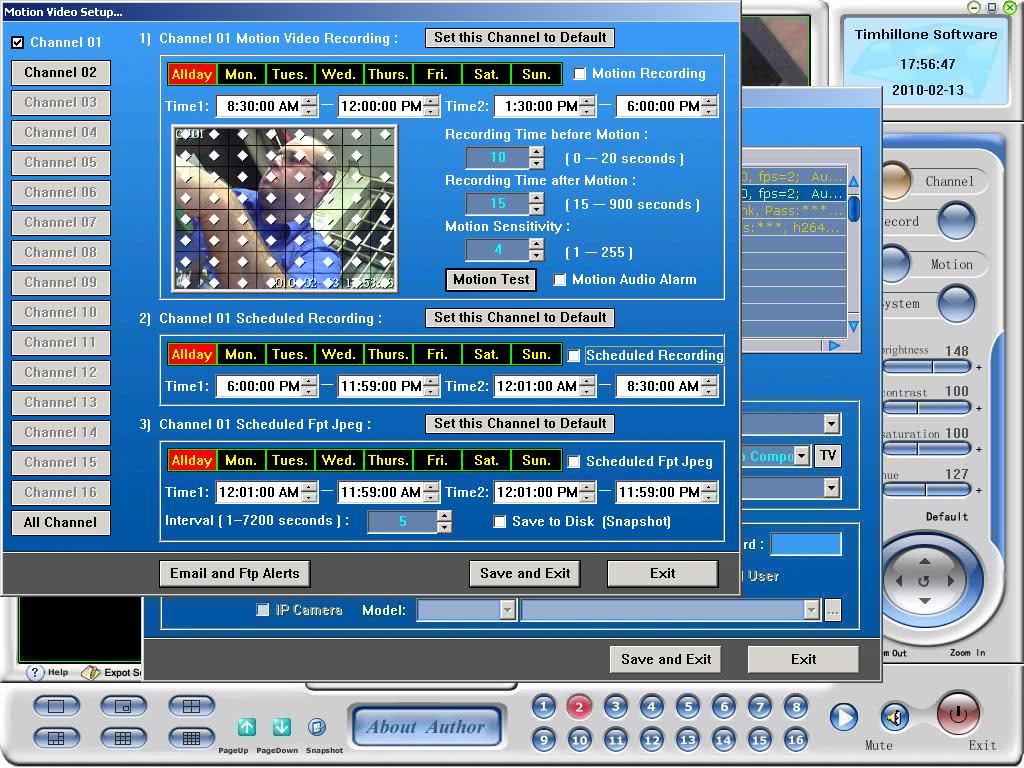
Task: Enable the Motion Recording checkbox
Action: click(580, 74)
